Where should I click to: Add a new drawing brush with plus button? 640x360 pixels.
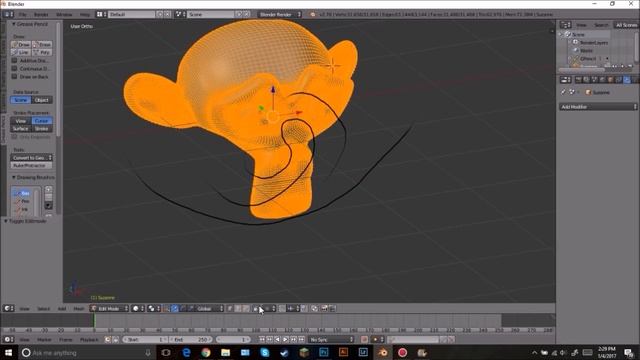coord(49,189)
